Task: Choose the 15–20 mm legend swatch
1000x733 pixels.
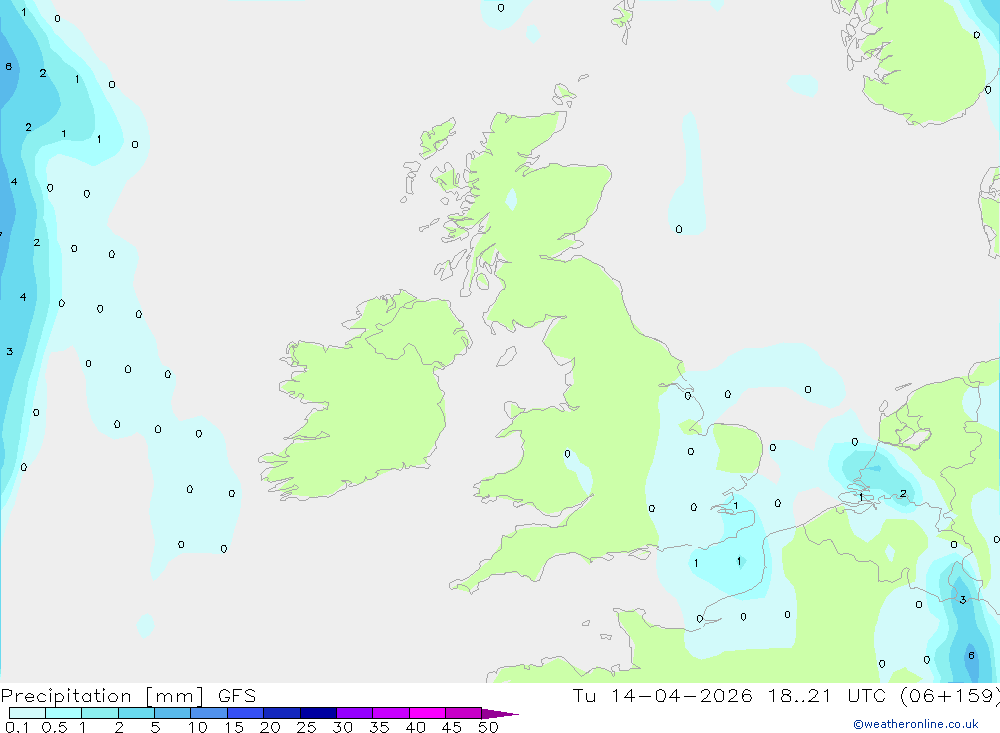Action: click(246, 713)
